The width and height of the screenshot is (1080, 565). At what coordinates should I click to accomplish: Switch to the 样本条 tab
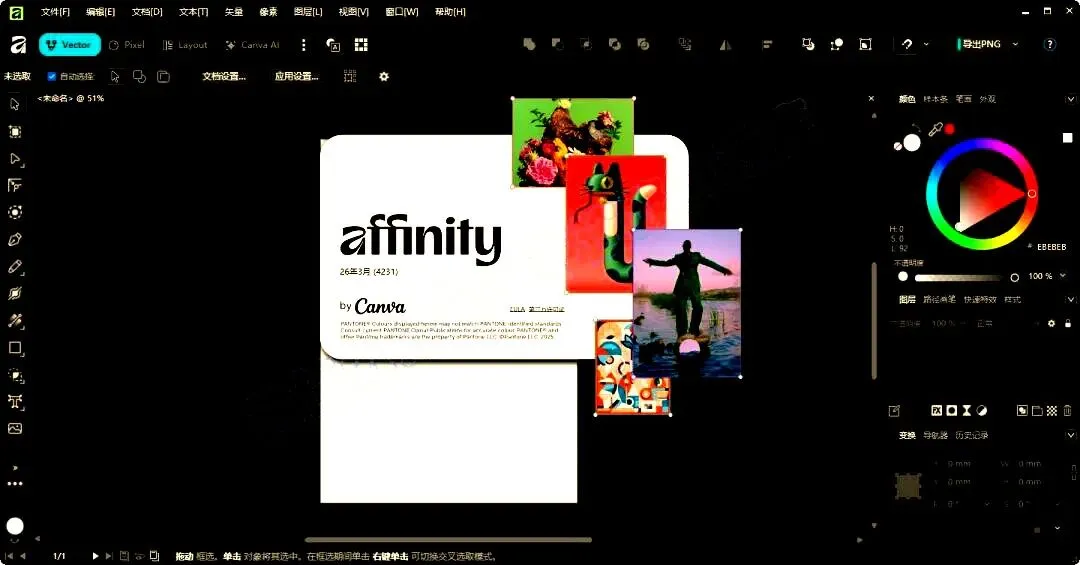935,99
